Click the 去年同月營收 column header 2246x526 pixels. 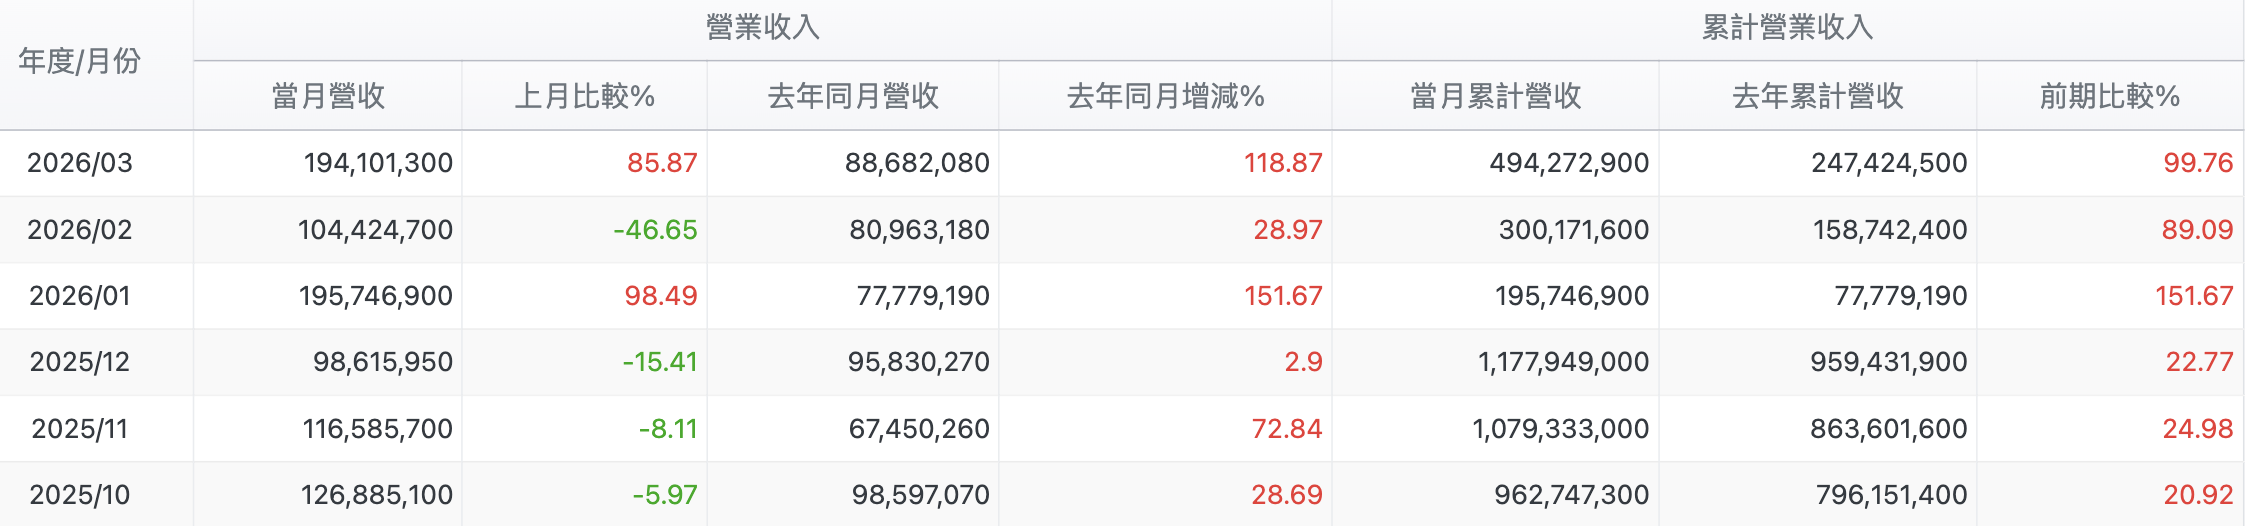coord(853,96)
